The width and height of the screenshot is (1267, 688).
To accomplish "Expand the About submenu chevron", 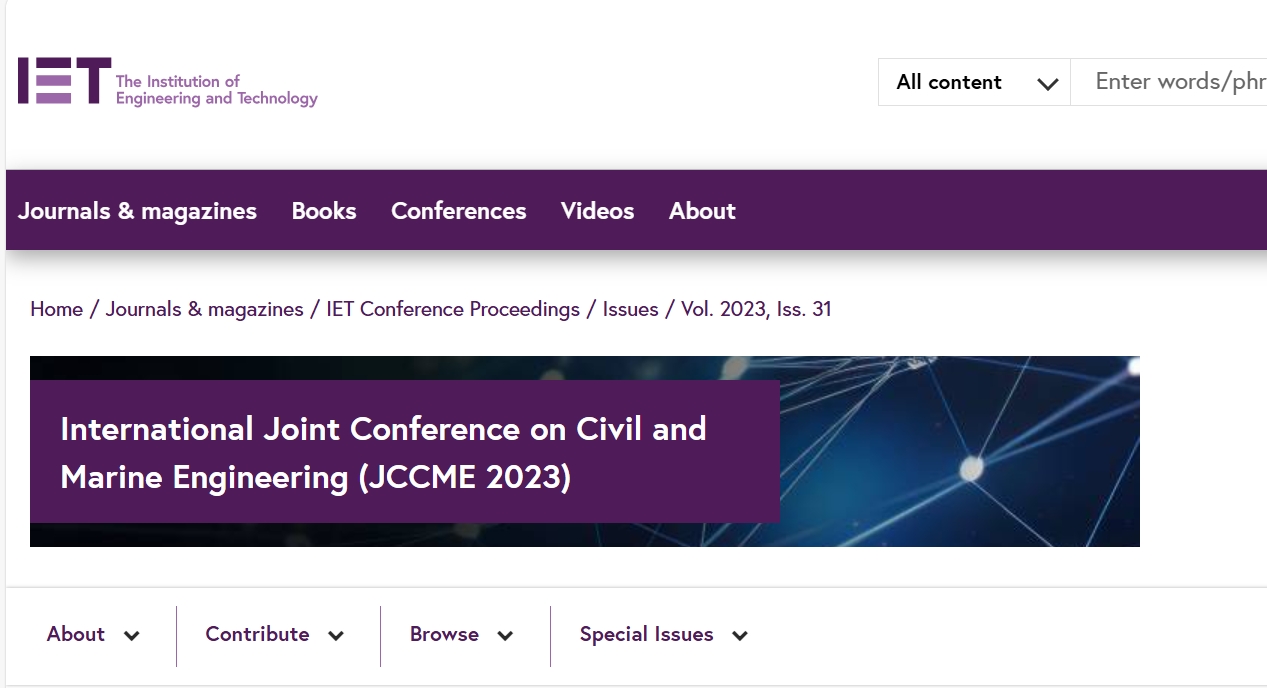I will click(x=131, y=636).
